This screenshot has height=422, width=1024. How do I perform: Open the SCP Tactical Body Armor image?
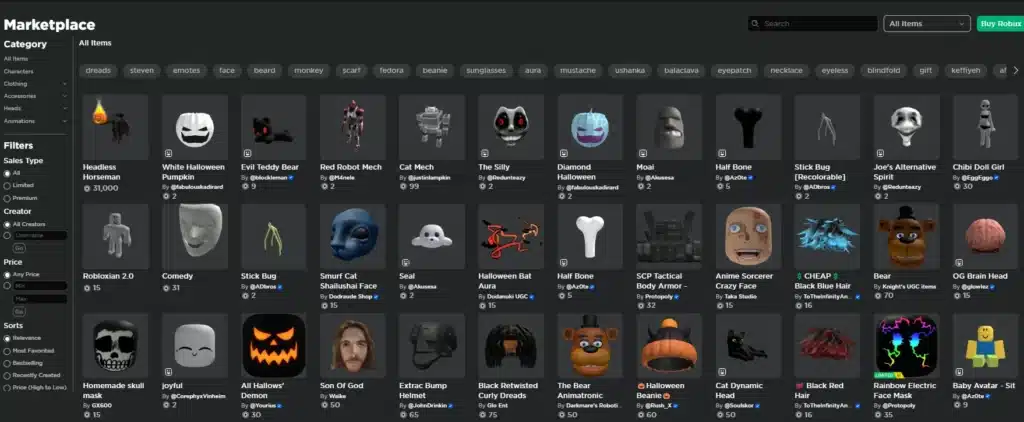point(669,236)
